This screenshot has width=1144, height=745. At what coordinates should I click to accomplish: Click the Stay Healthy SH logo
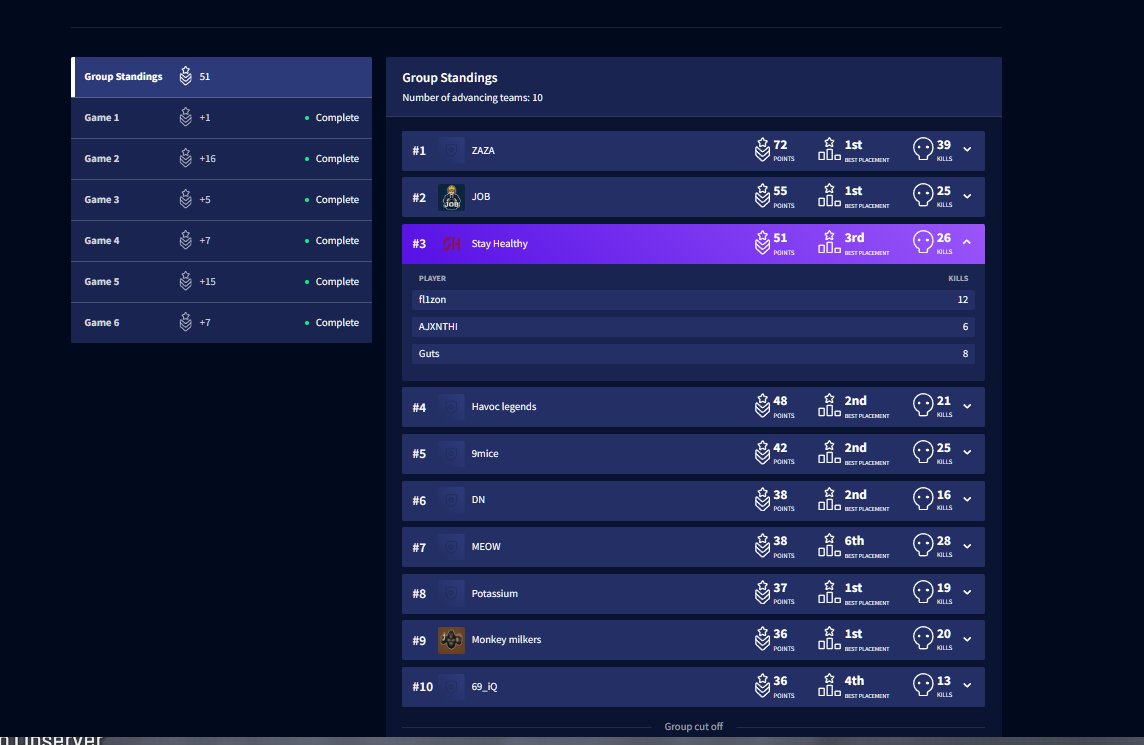coord(451,244)
